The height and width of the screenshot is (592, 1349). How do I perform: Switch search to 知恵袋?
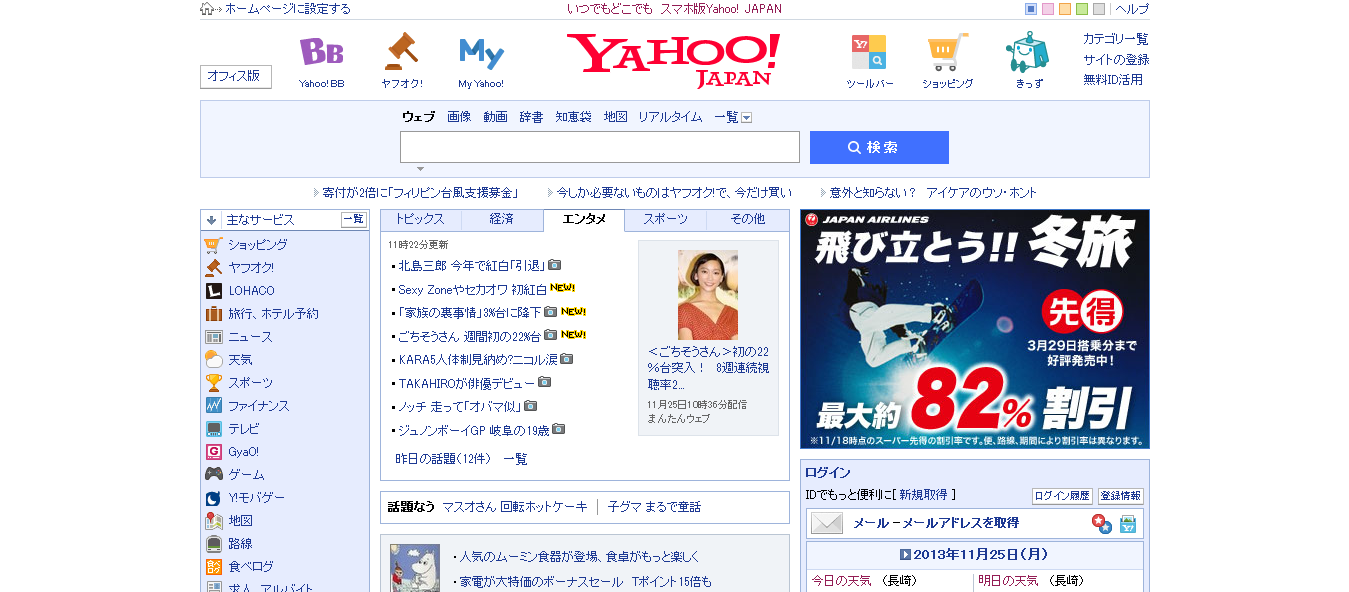coord(573,117)
